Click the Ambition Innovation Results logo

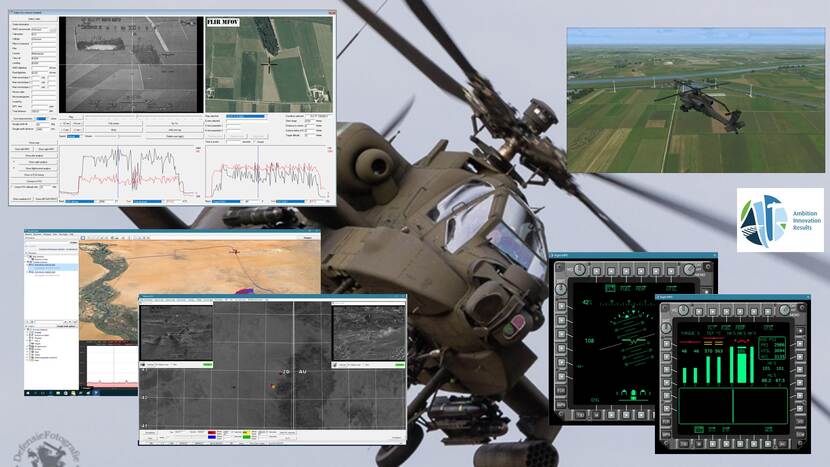point(780,219)
